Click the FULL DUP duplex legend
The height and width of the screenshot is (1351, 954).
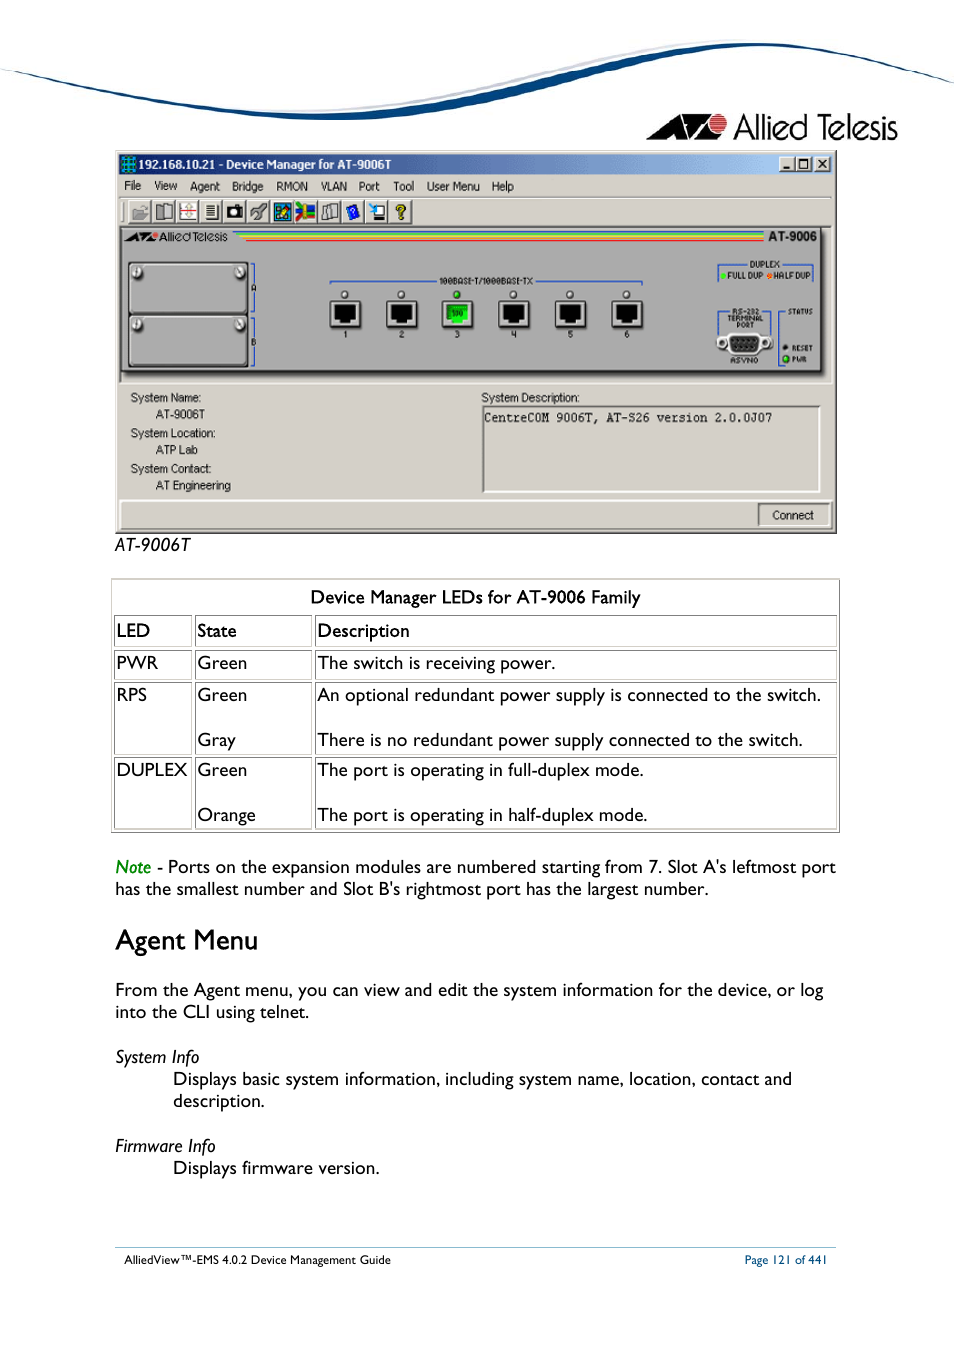pyautogui.click(x=741, y=276)
